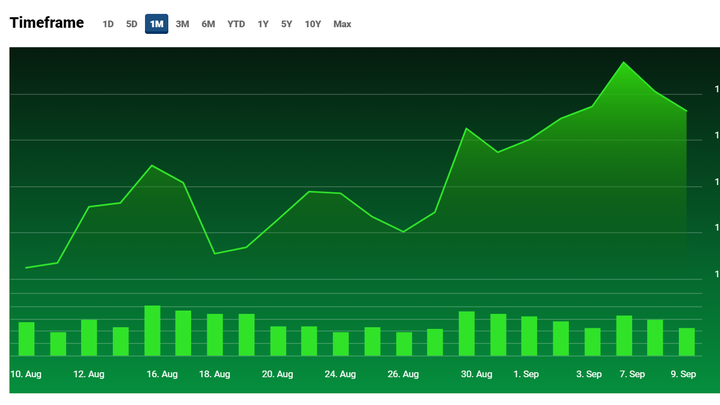The height and width of the screenshot is (405, 720).
Task: Show the 10Y timeframe
Action: pos(313,24)
